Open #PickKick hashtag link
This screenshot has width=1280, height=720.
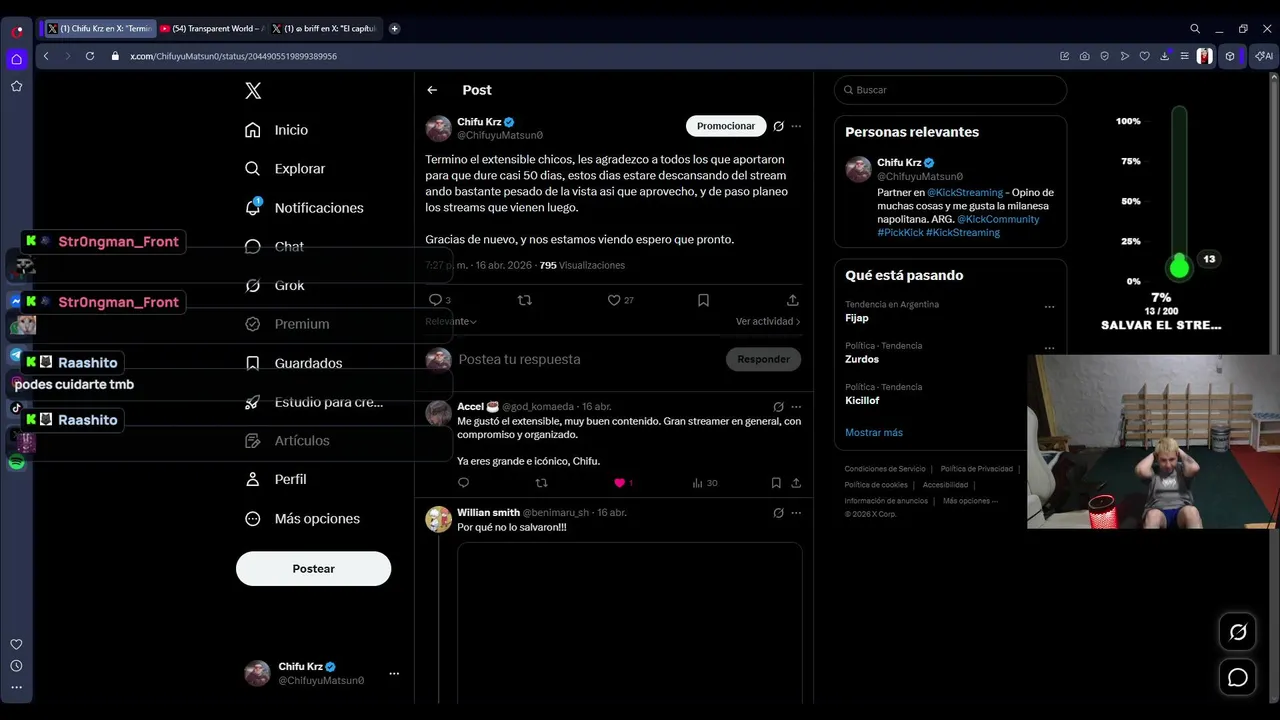pos(900,232)
